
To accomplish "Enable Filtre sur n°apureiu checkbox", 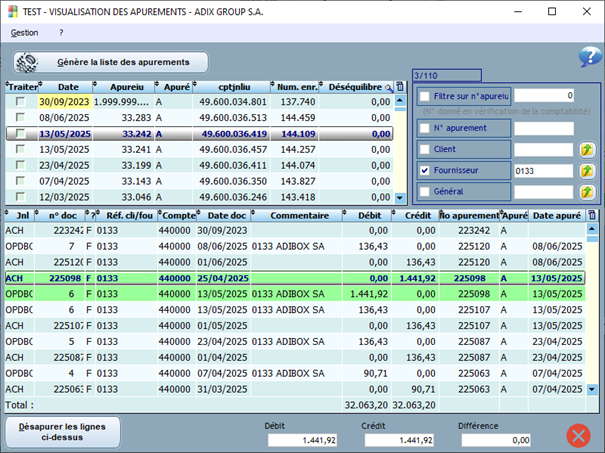I will coord(424,96).
